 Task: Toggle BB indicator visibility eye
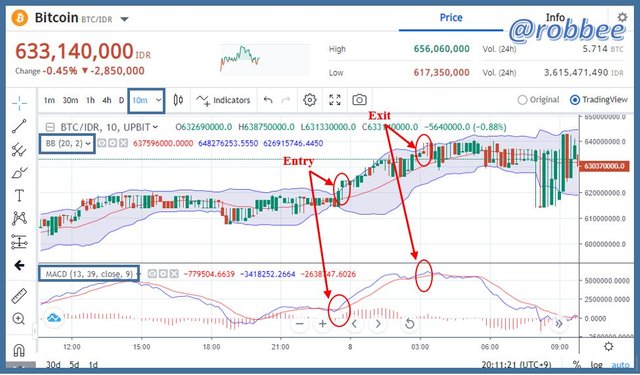point(102,143)
